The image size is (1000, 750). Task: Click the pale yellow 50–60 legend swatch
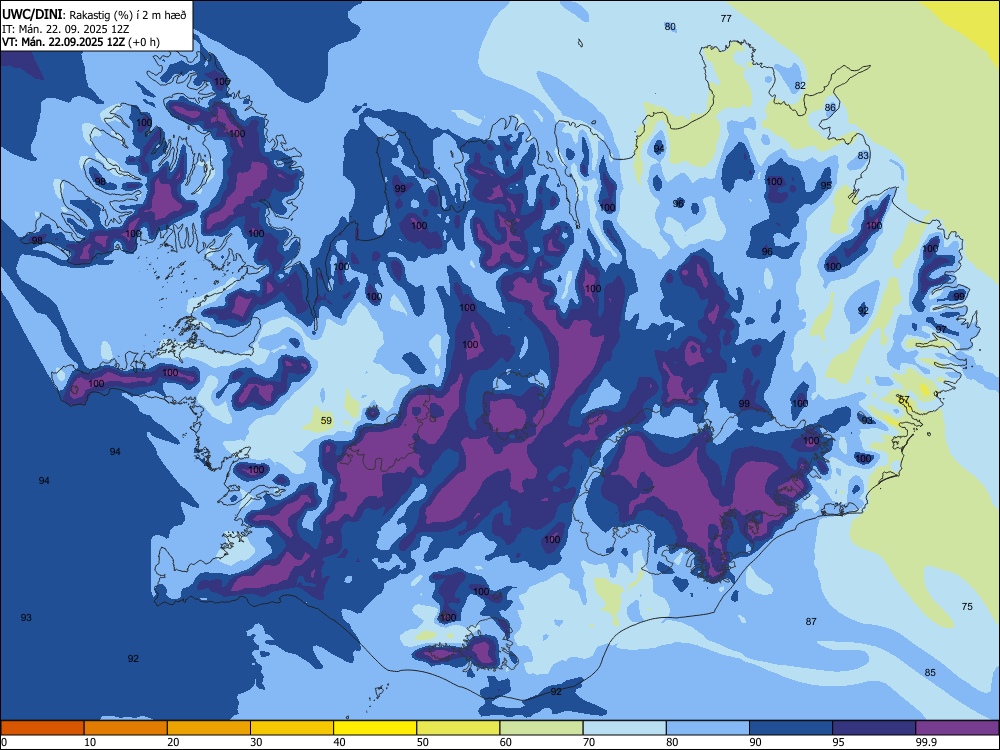(458, 728)
